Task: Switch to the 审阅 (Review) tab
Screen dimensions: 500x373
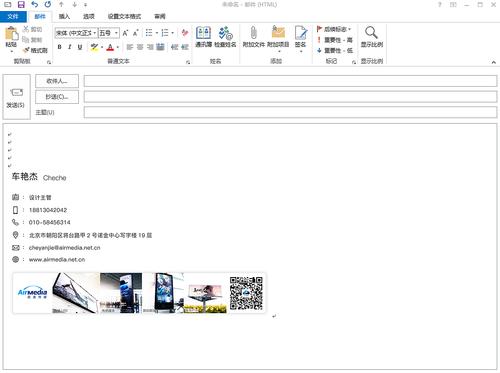Action: click(160, 16)
